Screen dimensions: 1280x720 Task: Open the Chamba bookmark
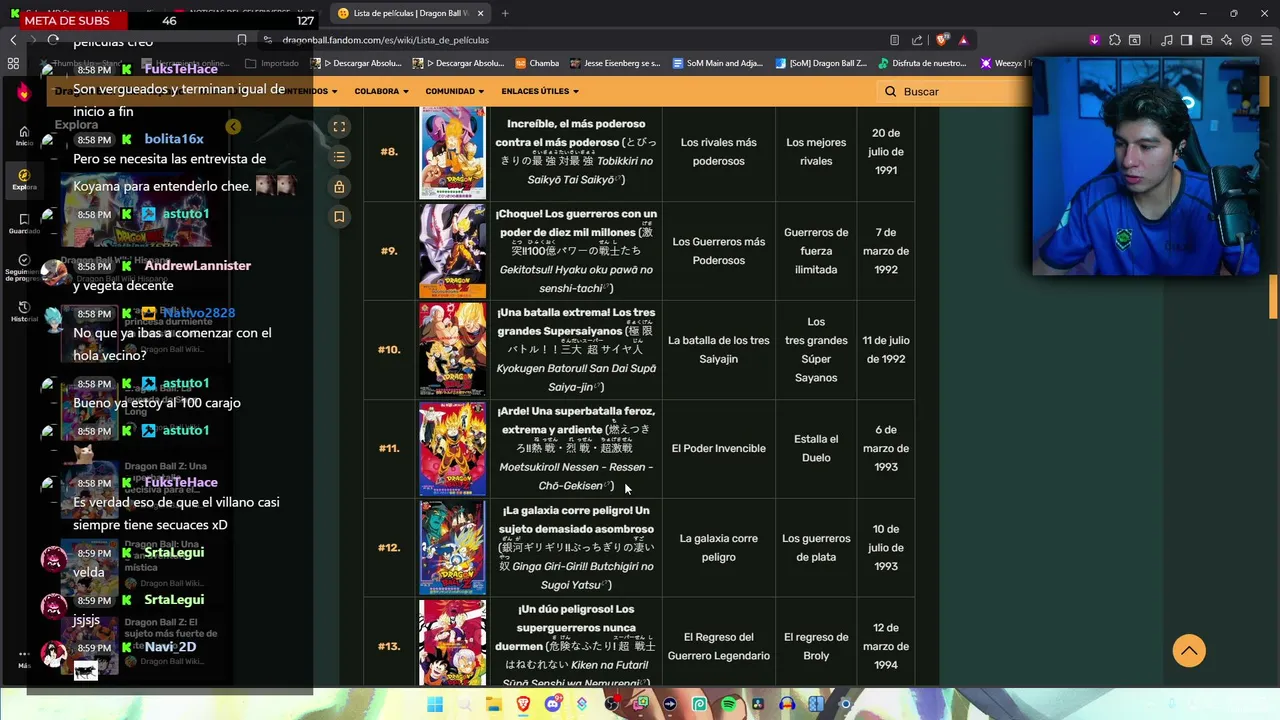537,63
